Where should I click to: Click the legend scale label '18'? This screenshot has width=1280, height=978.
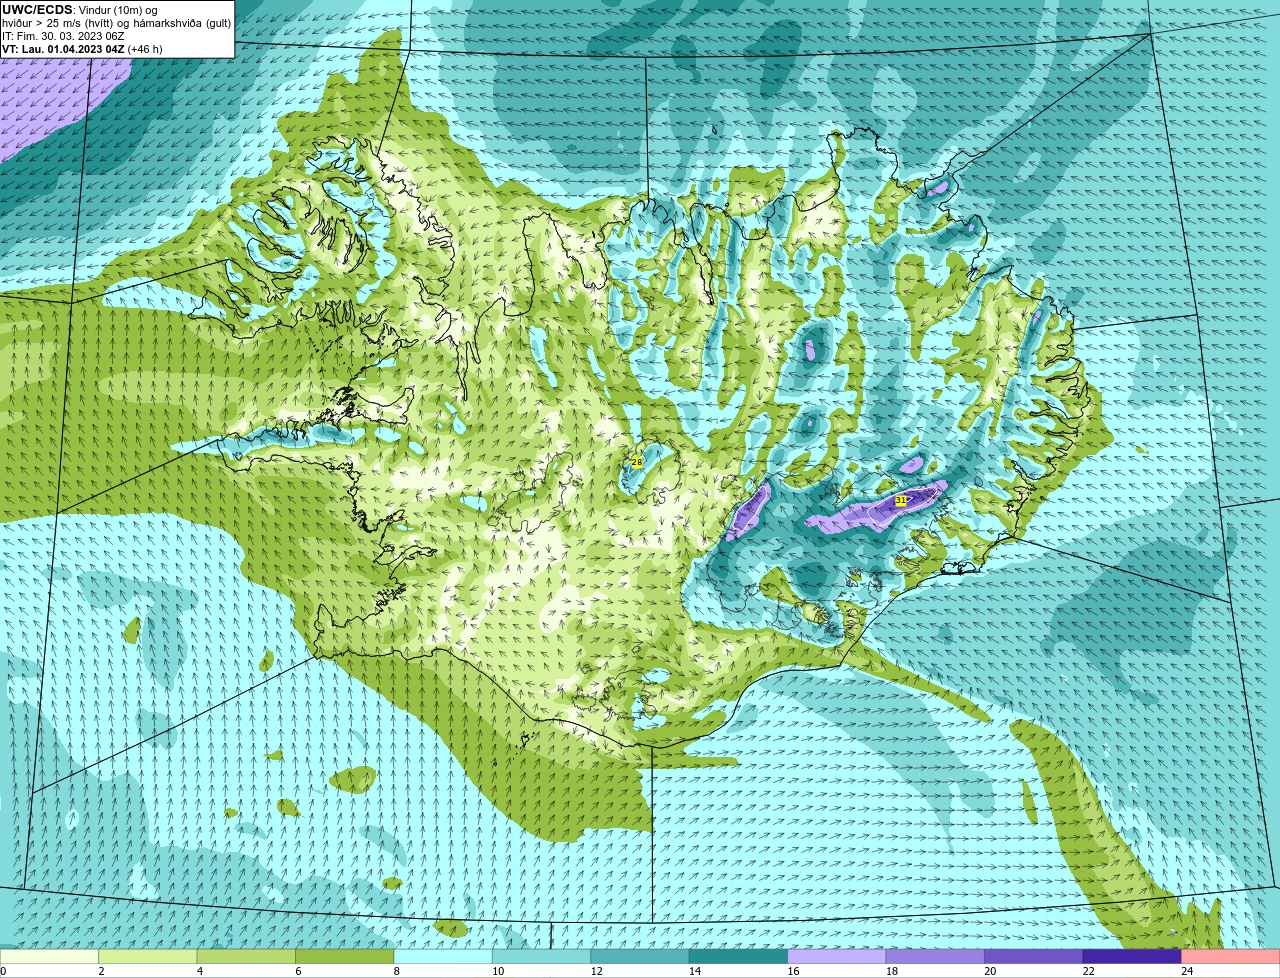pyautogui.click(x=891, y=971)
